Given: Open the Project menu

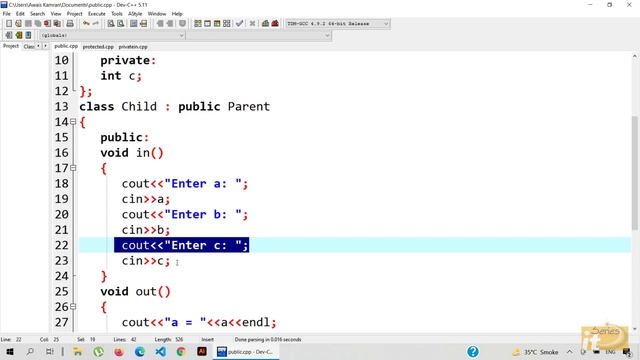Looking at the screenshot, I should [x=74, y=13].
